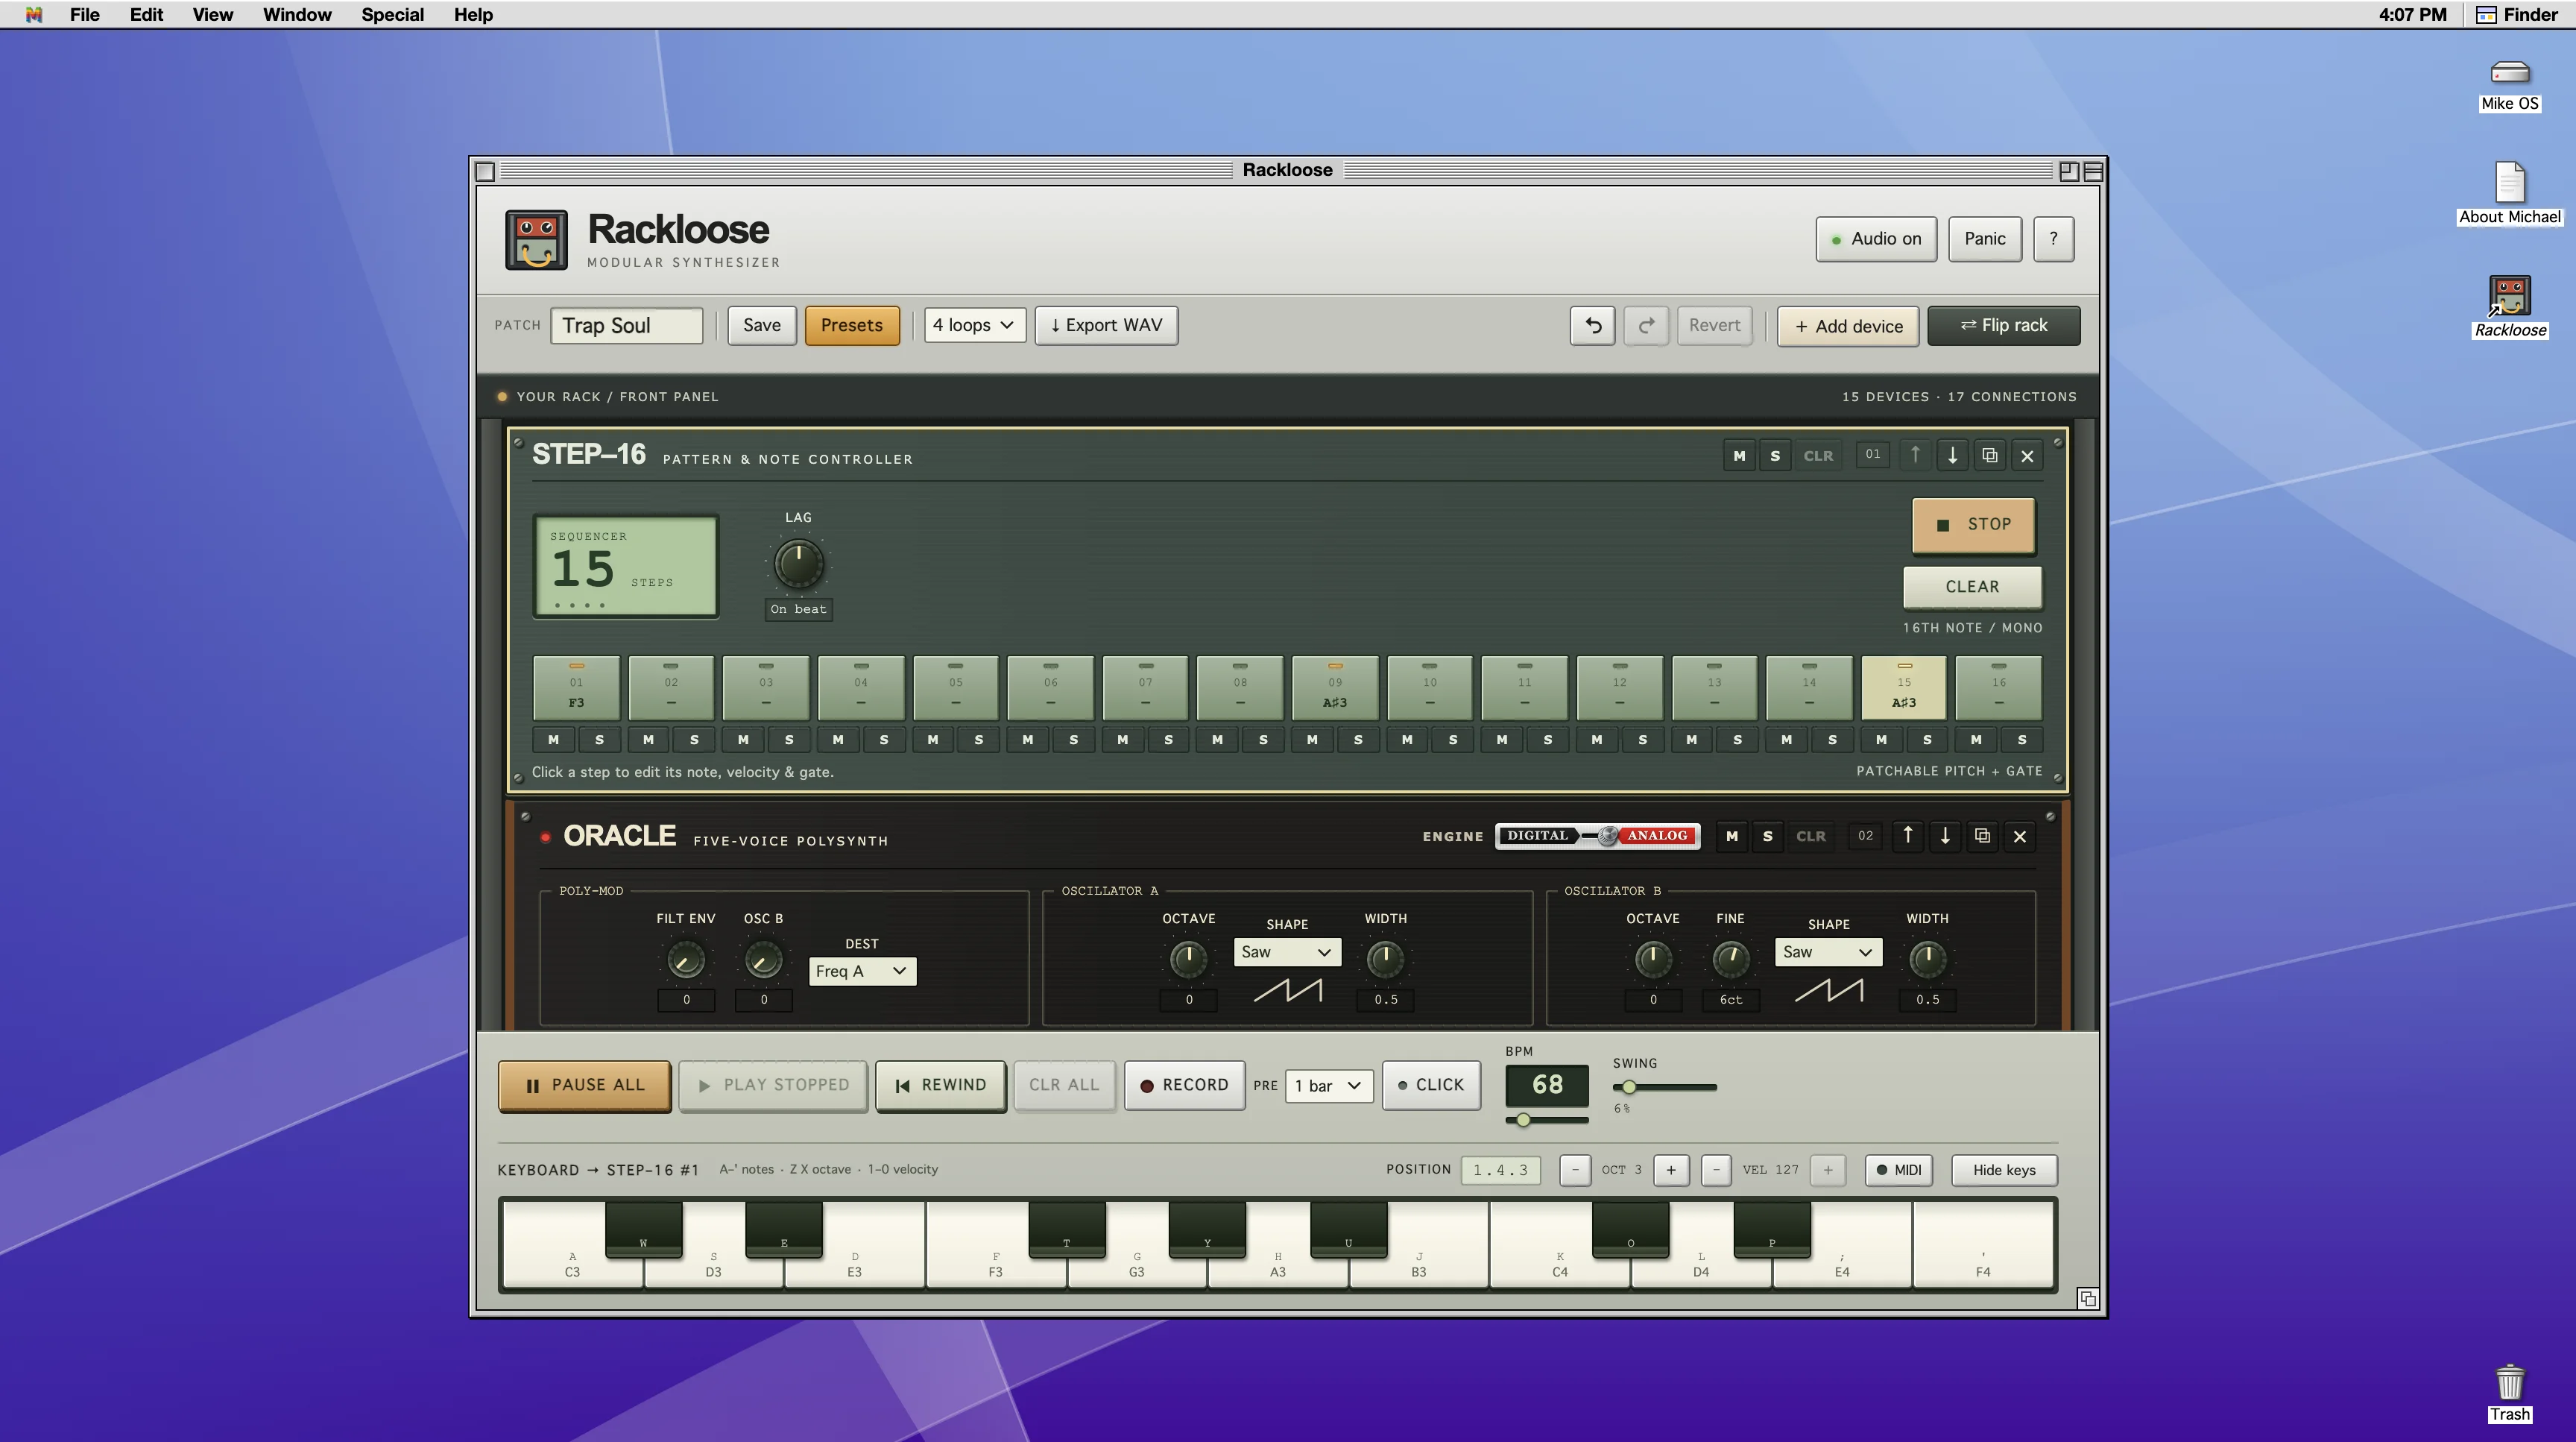Move the STEP-16 device down
The width and height of the screenshot is (2576, 1442).
tap(1952, 455)
